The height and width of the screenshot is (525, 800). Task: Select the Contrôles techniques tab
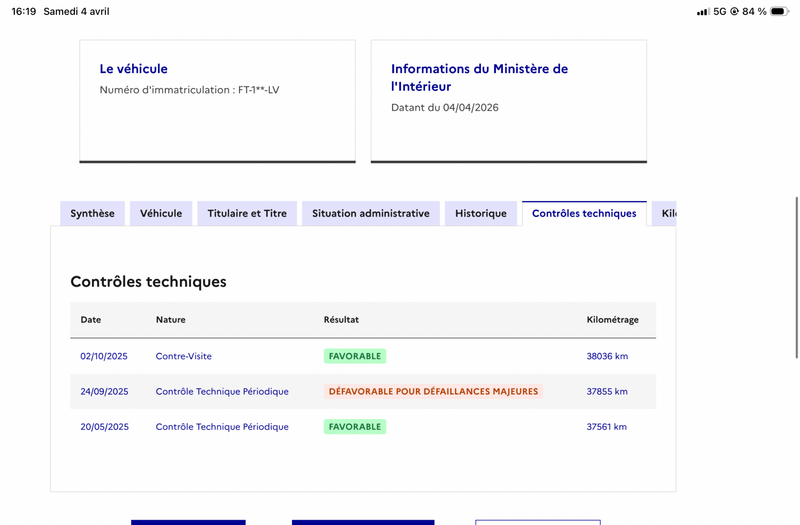point(584,213)
